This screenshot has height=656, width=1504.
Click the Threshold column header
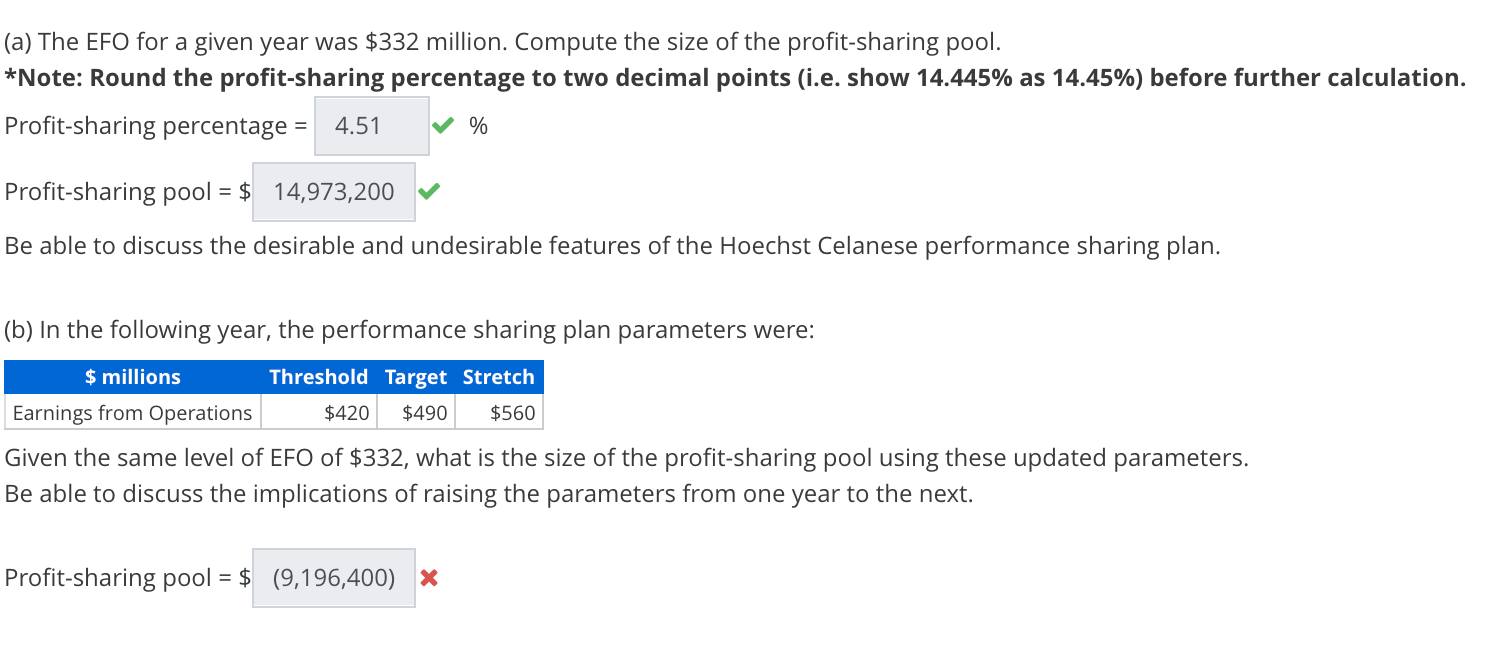319,377
